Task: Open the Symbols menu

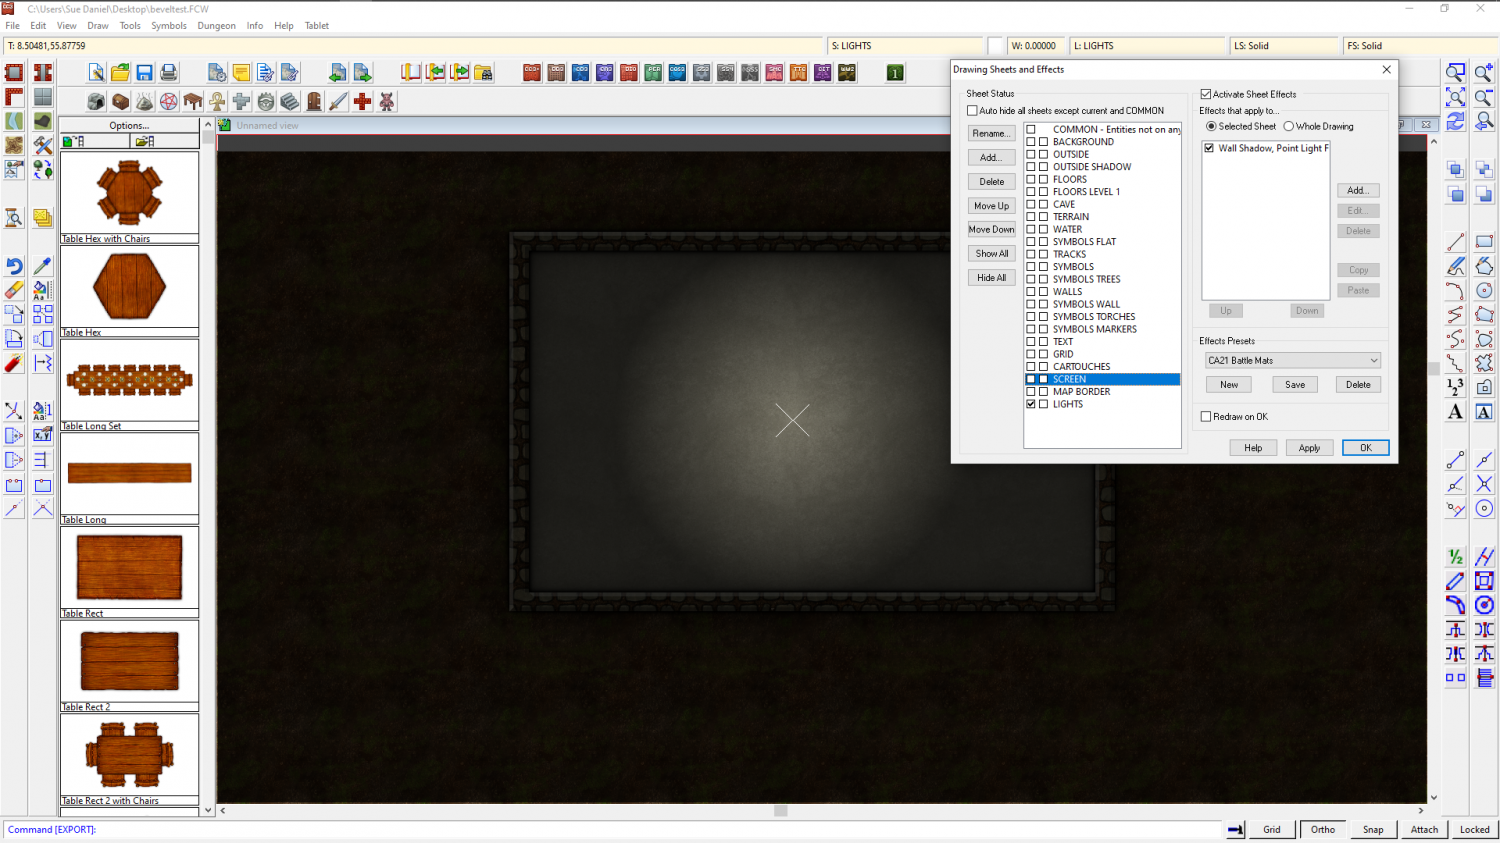Action: tap(169, 26)
